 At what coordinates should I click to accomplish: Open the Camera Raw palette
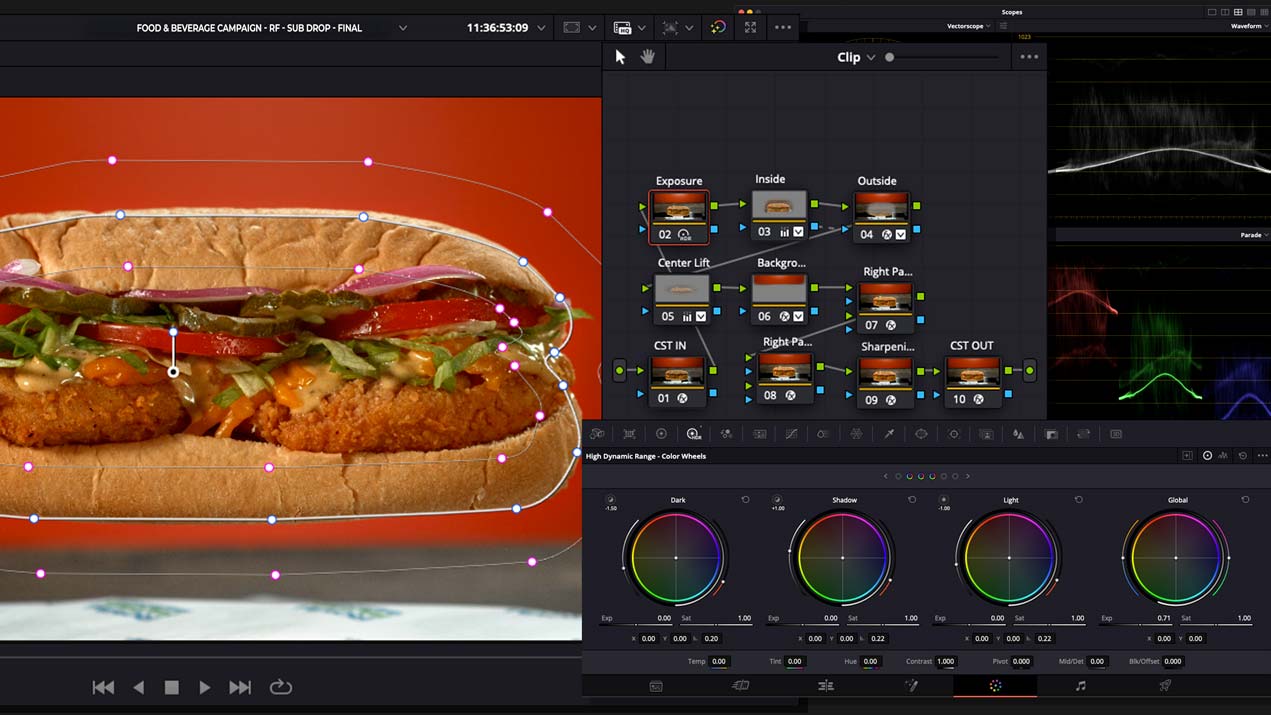[597, 433]
